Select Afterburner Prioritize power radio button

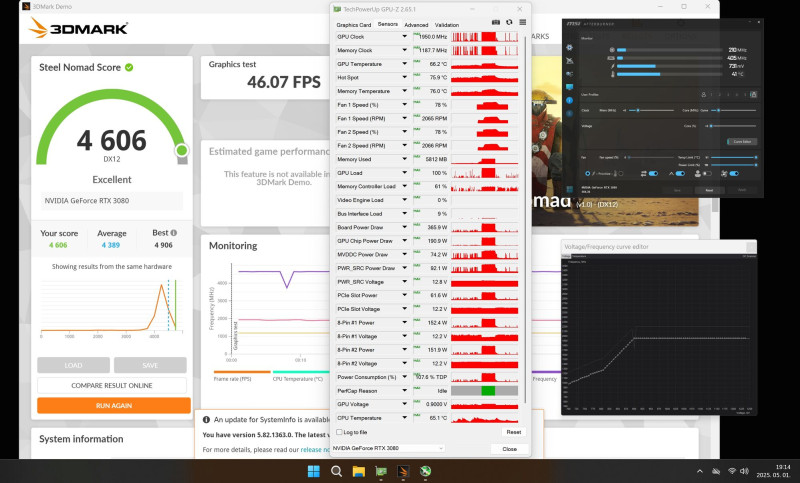pyautogui.click(x=588, y=173)
